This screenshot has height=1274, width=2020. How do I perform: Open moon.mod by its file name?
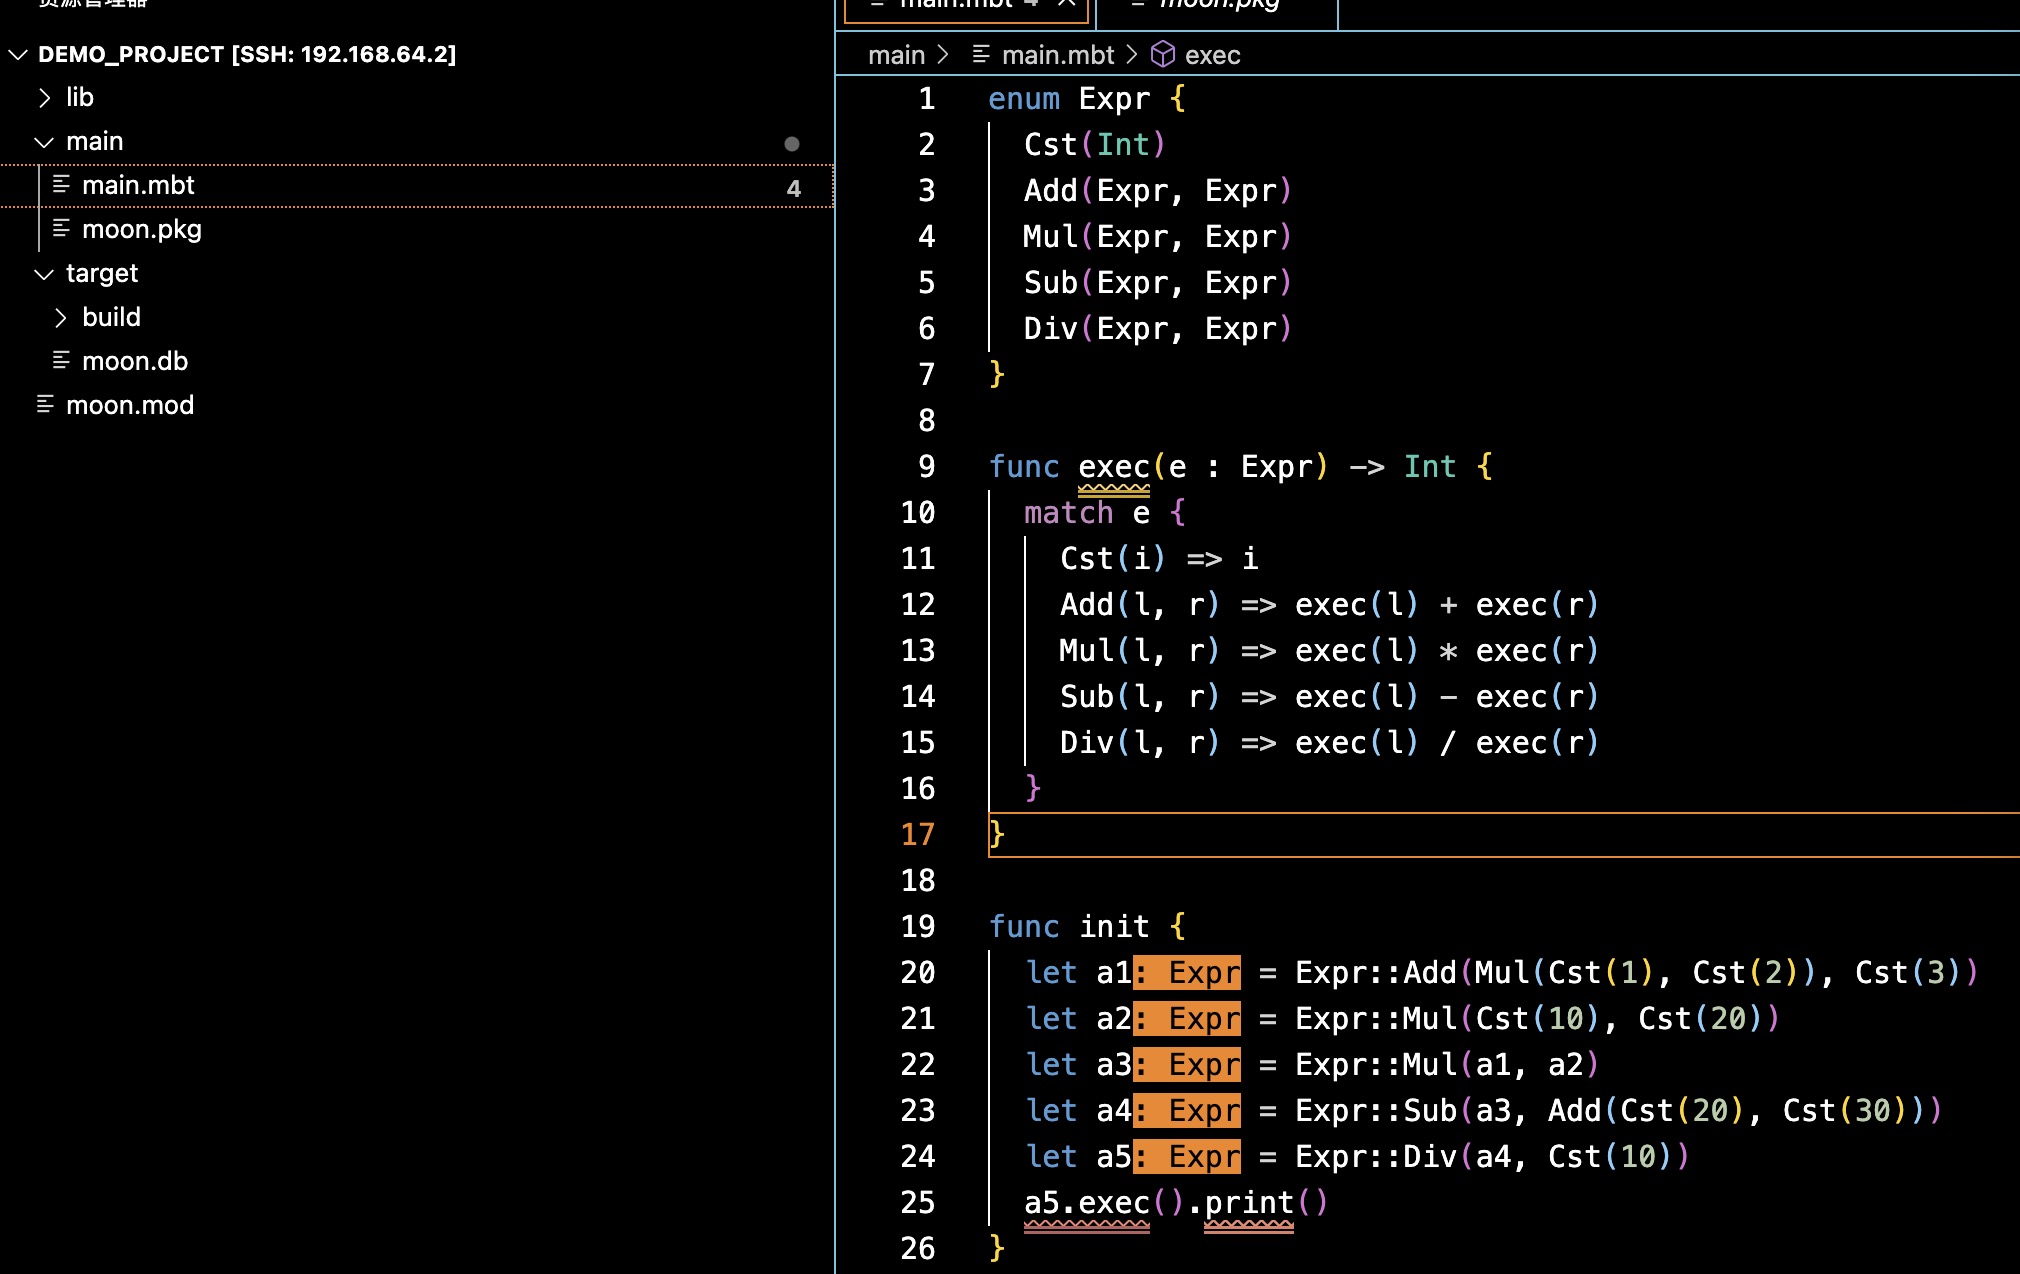130,405
